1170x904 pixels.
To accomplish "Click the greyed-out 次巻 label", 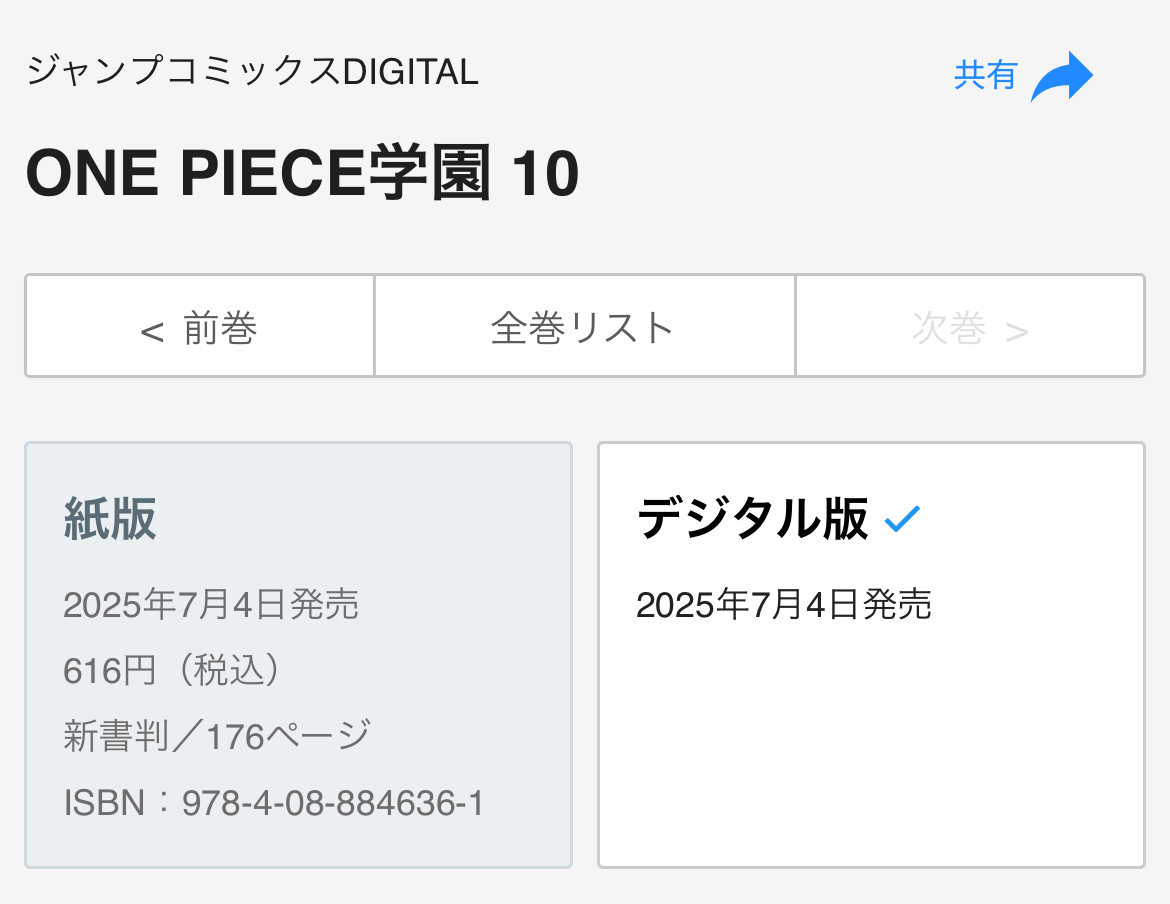I will click(949, 328).
